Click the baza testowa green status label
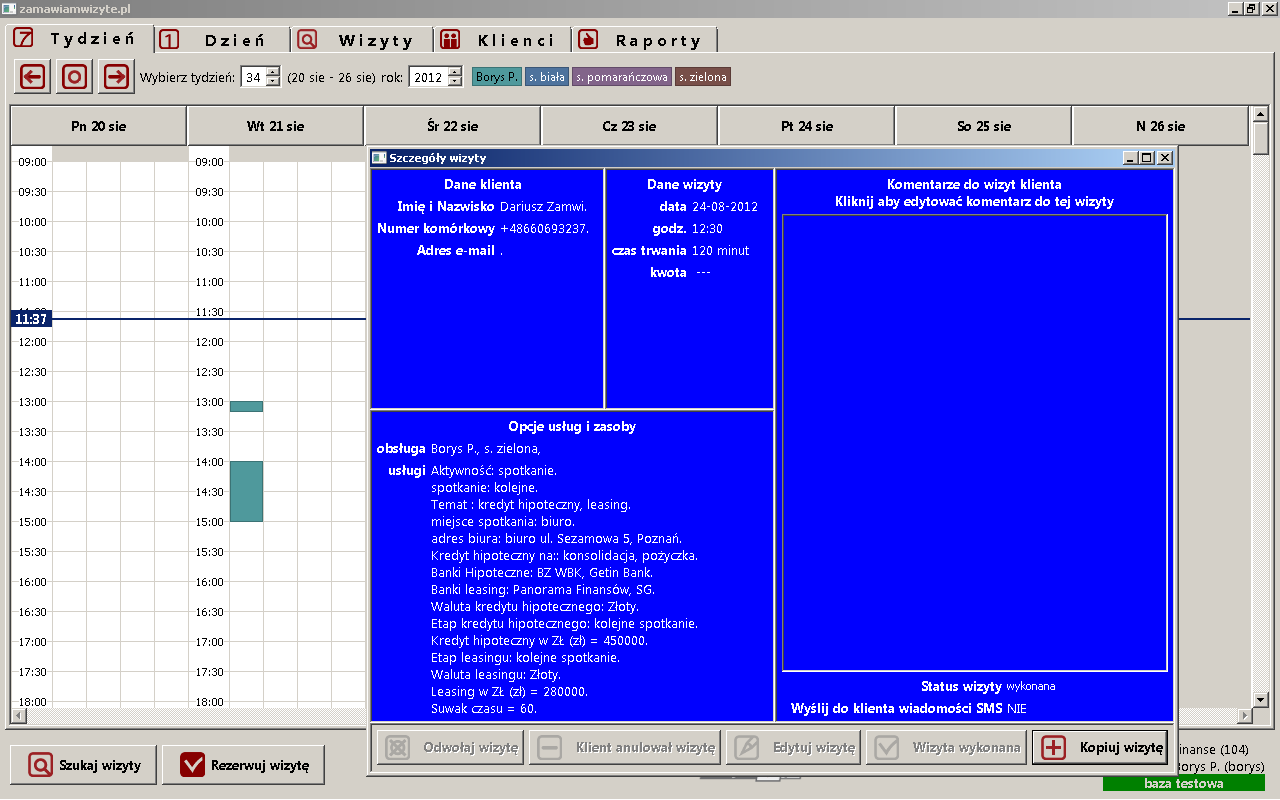Viewport: 1280px width, 800px height. click(1184, 784)
